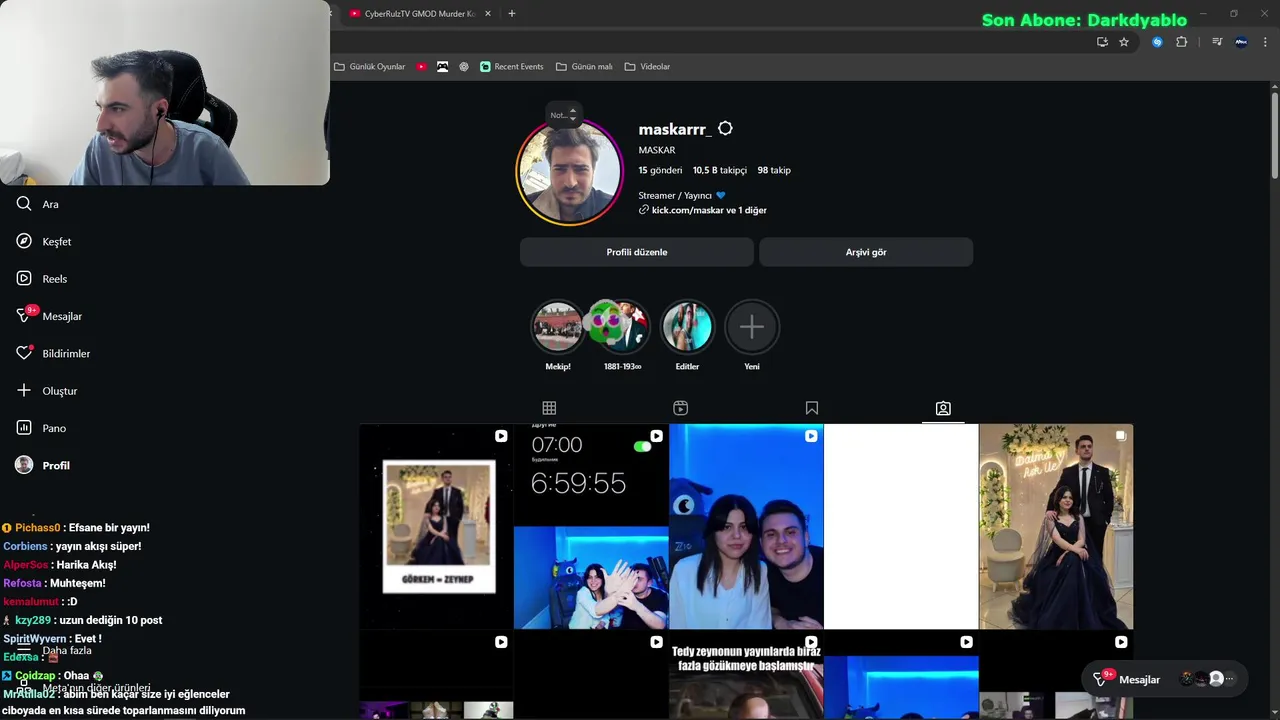1280x720 pixels.
Task: Bookmark this page with the star icon
Action: (1124, 42)
